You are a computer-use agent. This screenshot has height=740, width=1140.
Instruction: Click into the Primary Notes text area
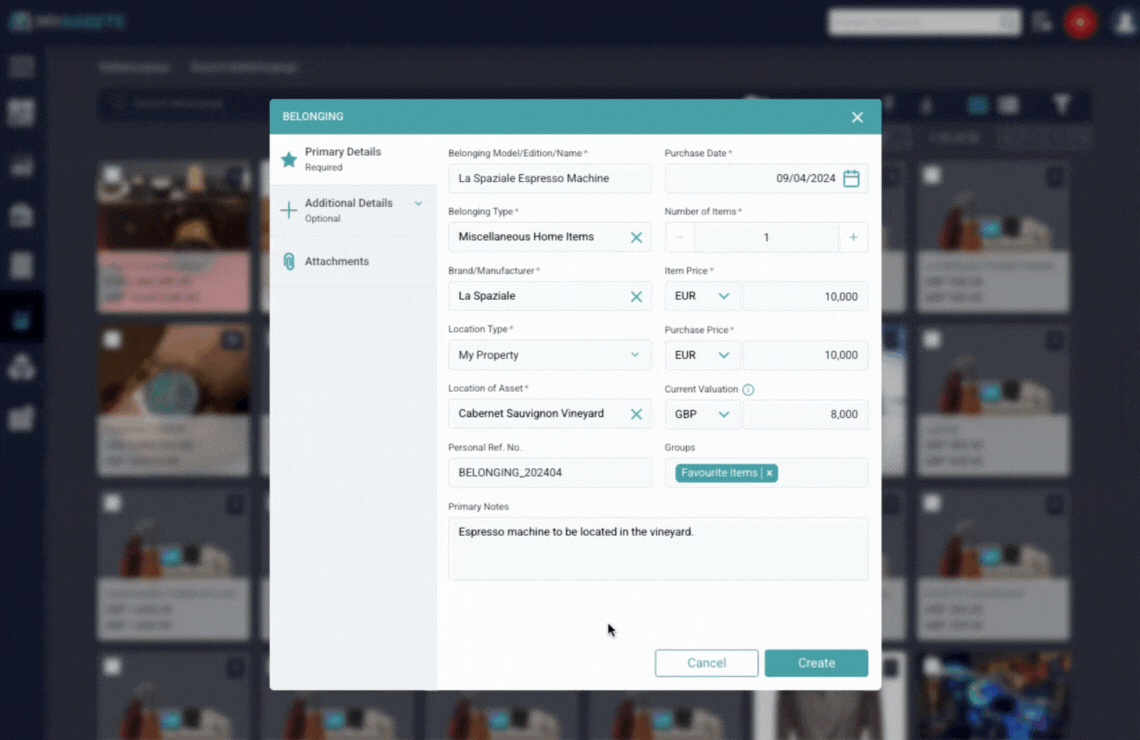tap(658, 549)
